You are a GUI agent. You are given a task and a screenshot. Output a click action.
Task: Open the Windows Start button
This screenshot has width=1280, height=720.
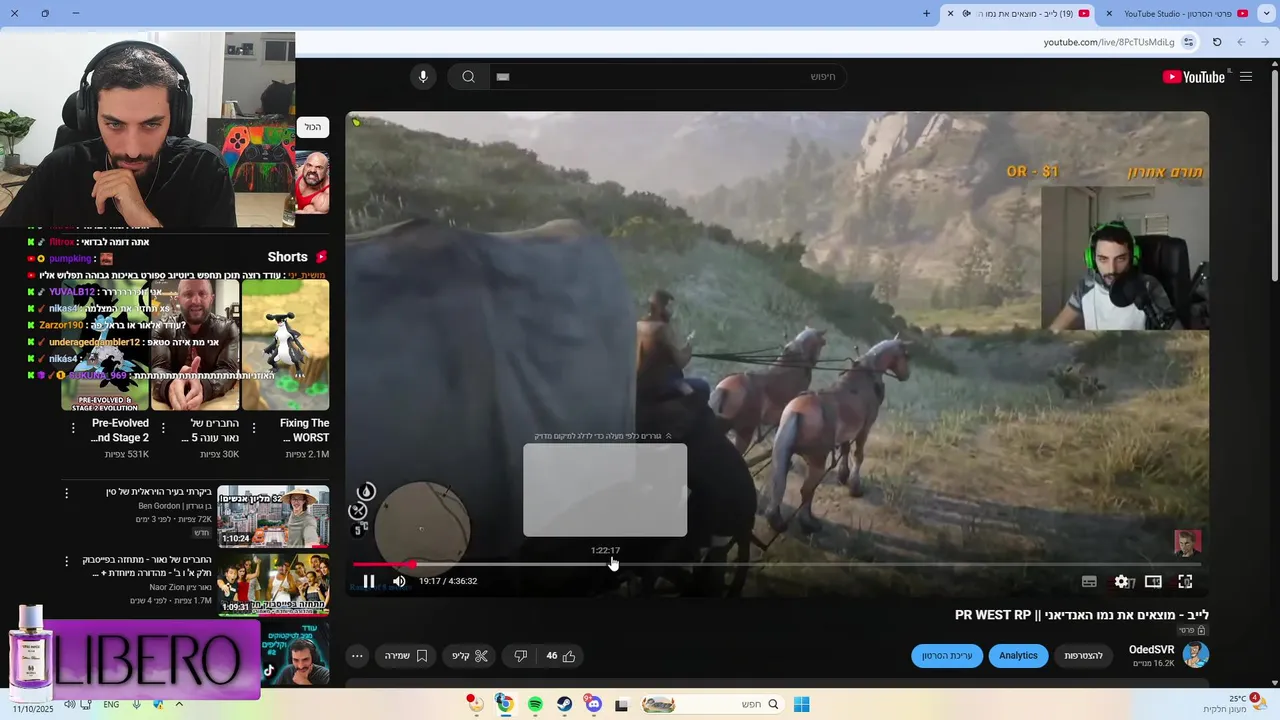(x=801, y=704)
